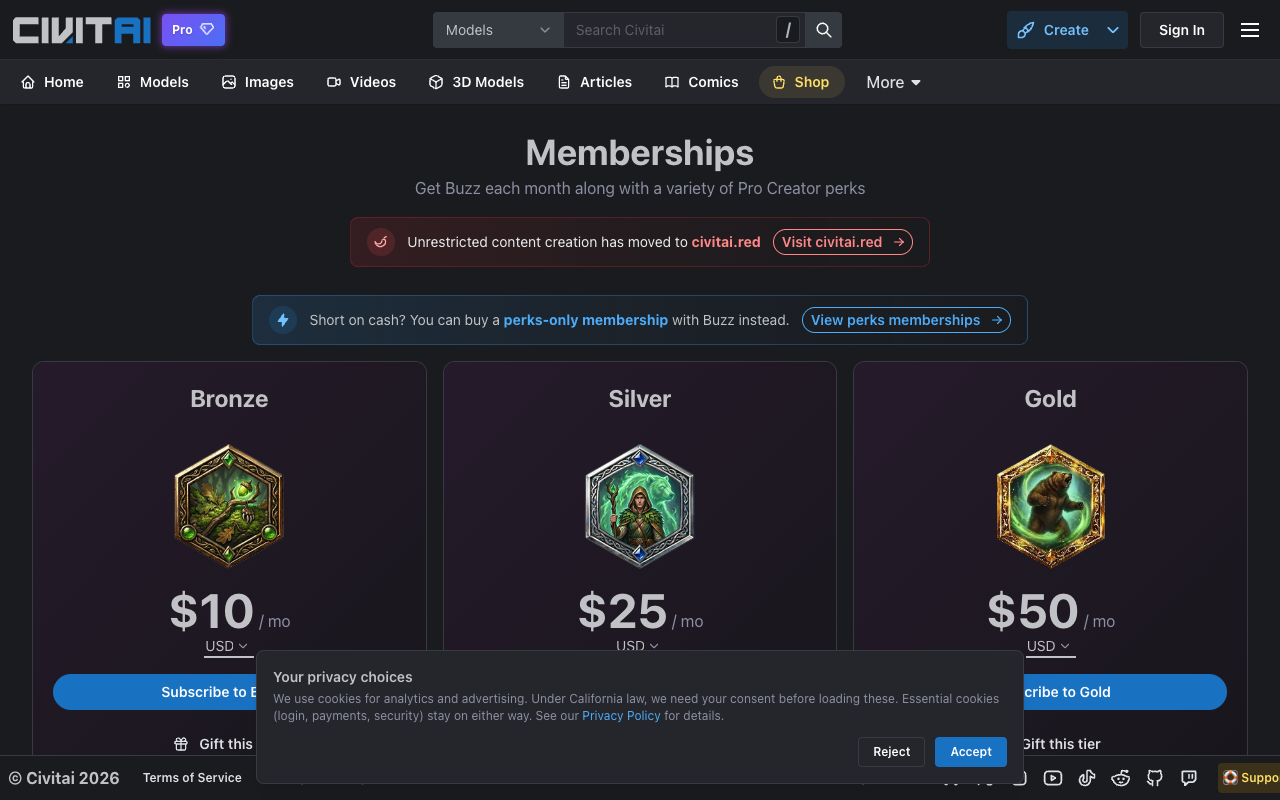The width and height of the screenshot is (1280, 800).
Task: Click the search magnifier icon
Action: 824,30
